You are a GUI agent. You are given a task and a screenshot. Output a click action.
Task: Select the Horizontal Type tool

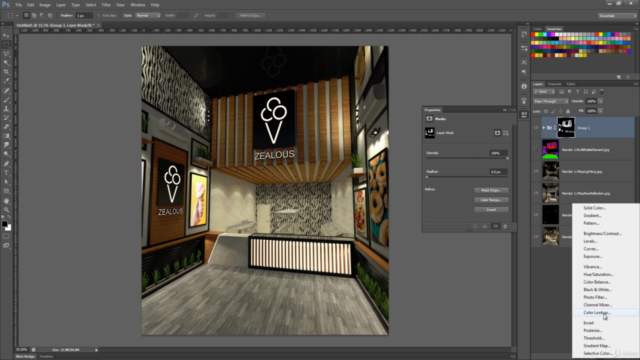7,173
